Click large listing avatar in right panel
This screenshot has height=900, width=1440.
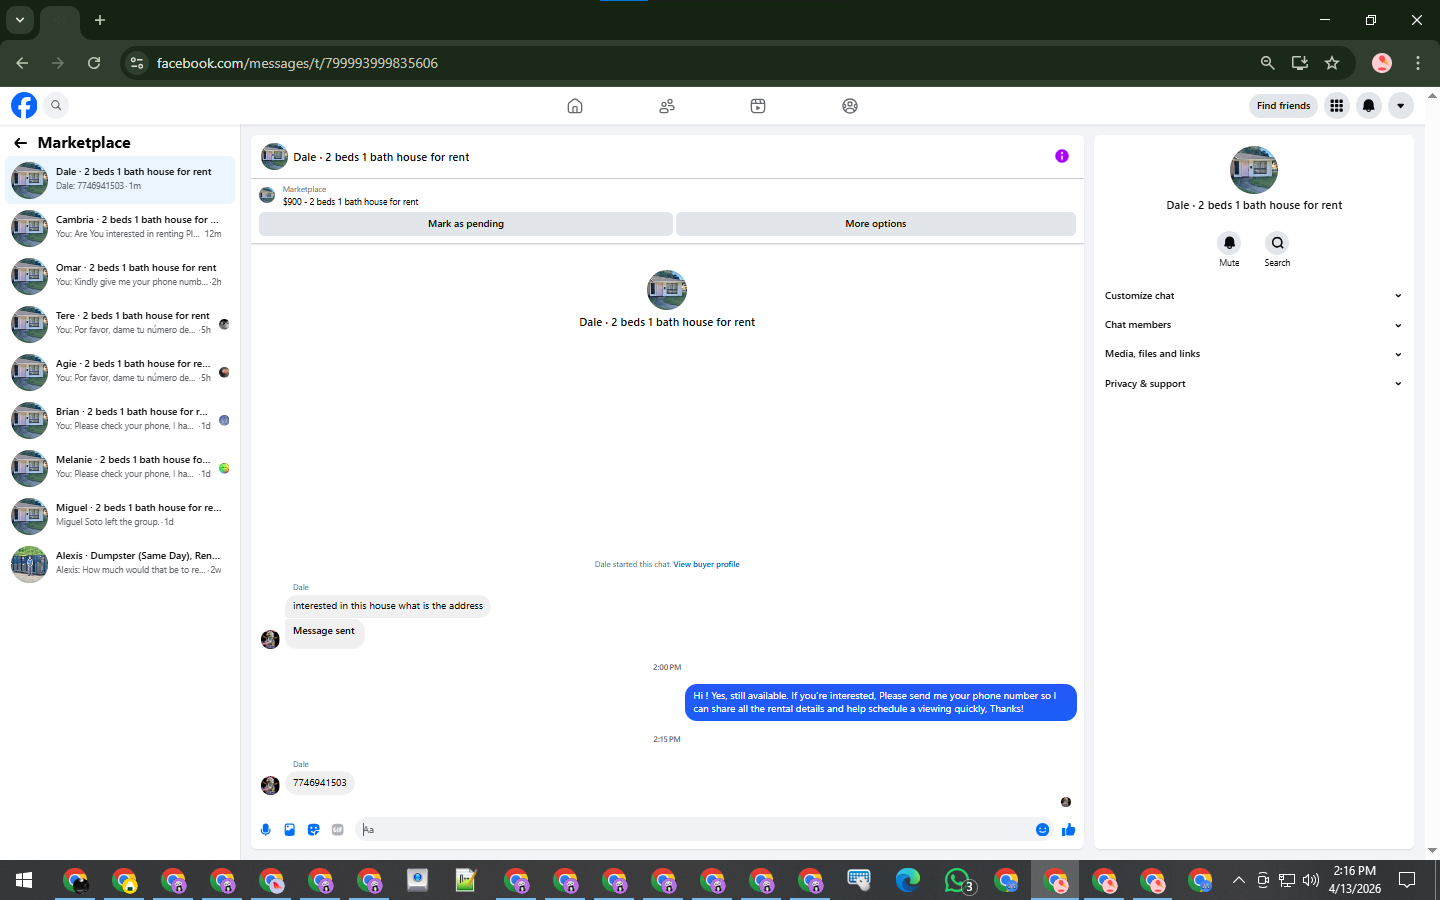tap(1254, 170)
